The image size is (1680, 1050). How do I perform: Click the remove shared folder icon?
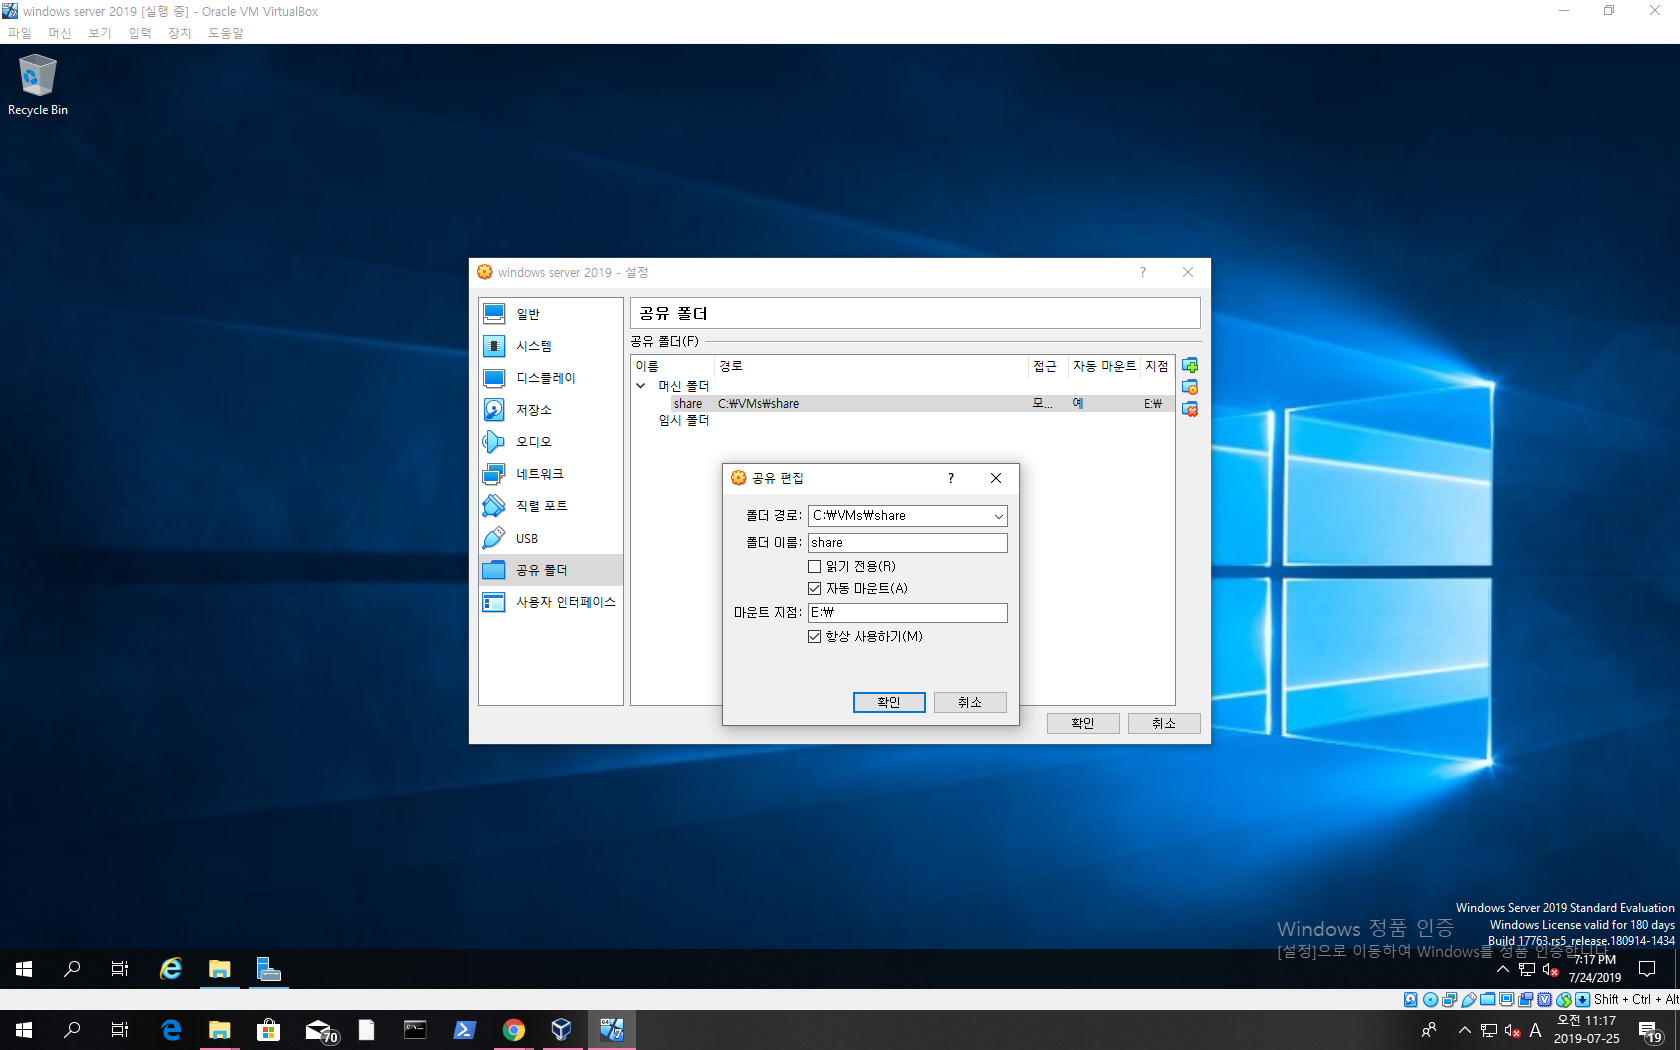point(1190,410)
